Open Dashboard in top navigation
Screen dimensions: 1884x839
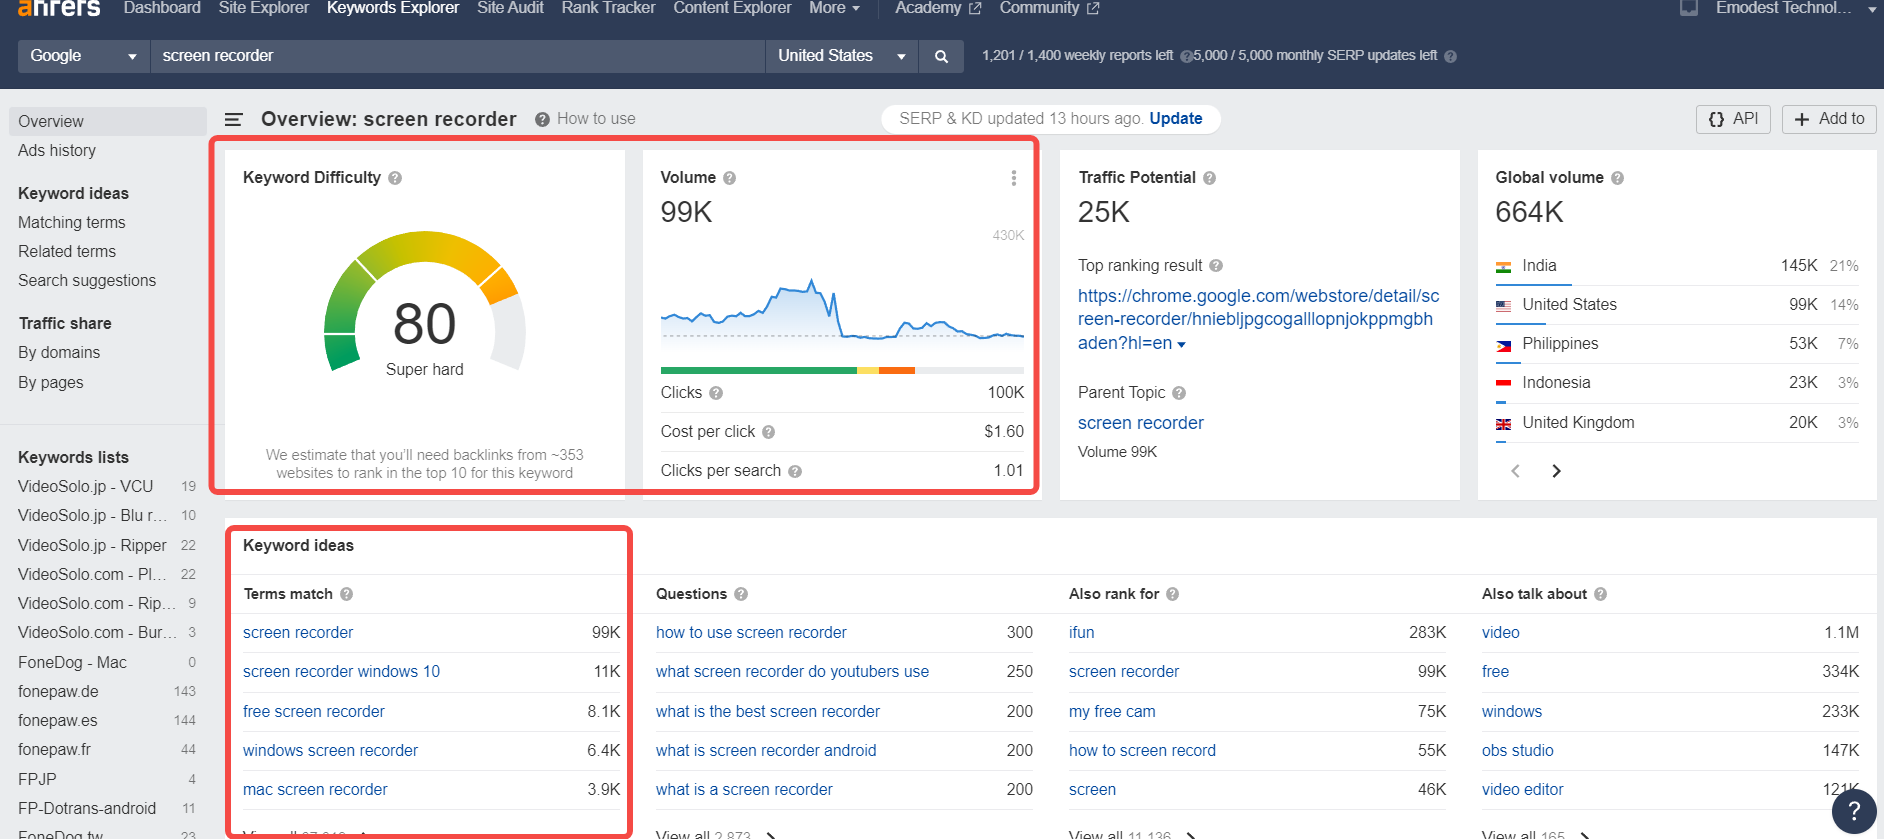coord(162,8)
